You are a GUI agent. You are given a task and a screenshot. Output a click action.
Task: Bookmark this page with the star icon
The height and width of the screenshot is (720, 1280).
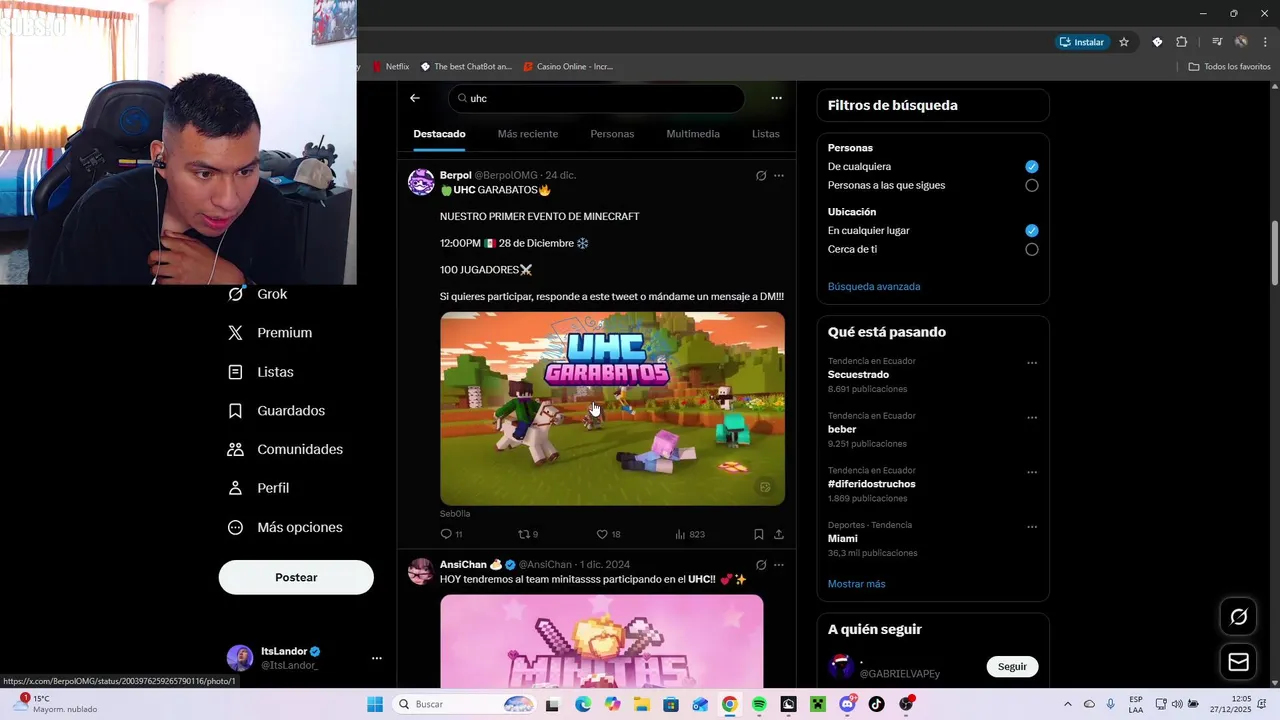pyautogui.click(x=1124, y=42)
